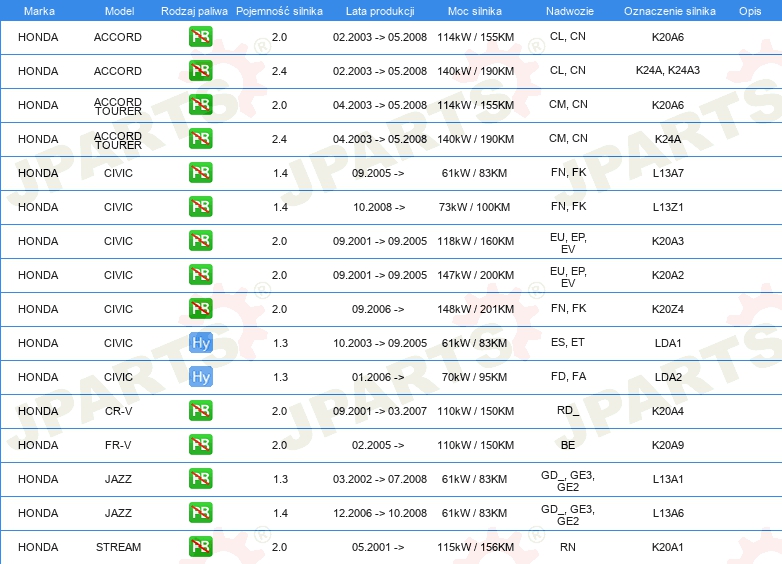Select engine code L13A1
782x564 pixels.
(x=668, y=479)
